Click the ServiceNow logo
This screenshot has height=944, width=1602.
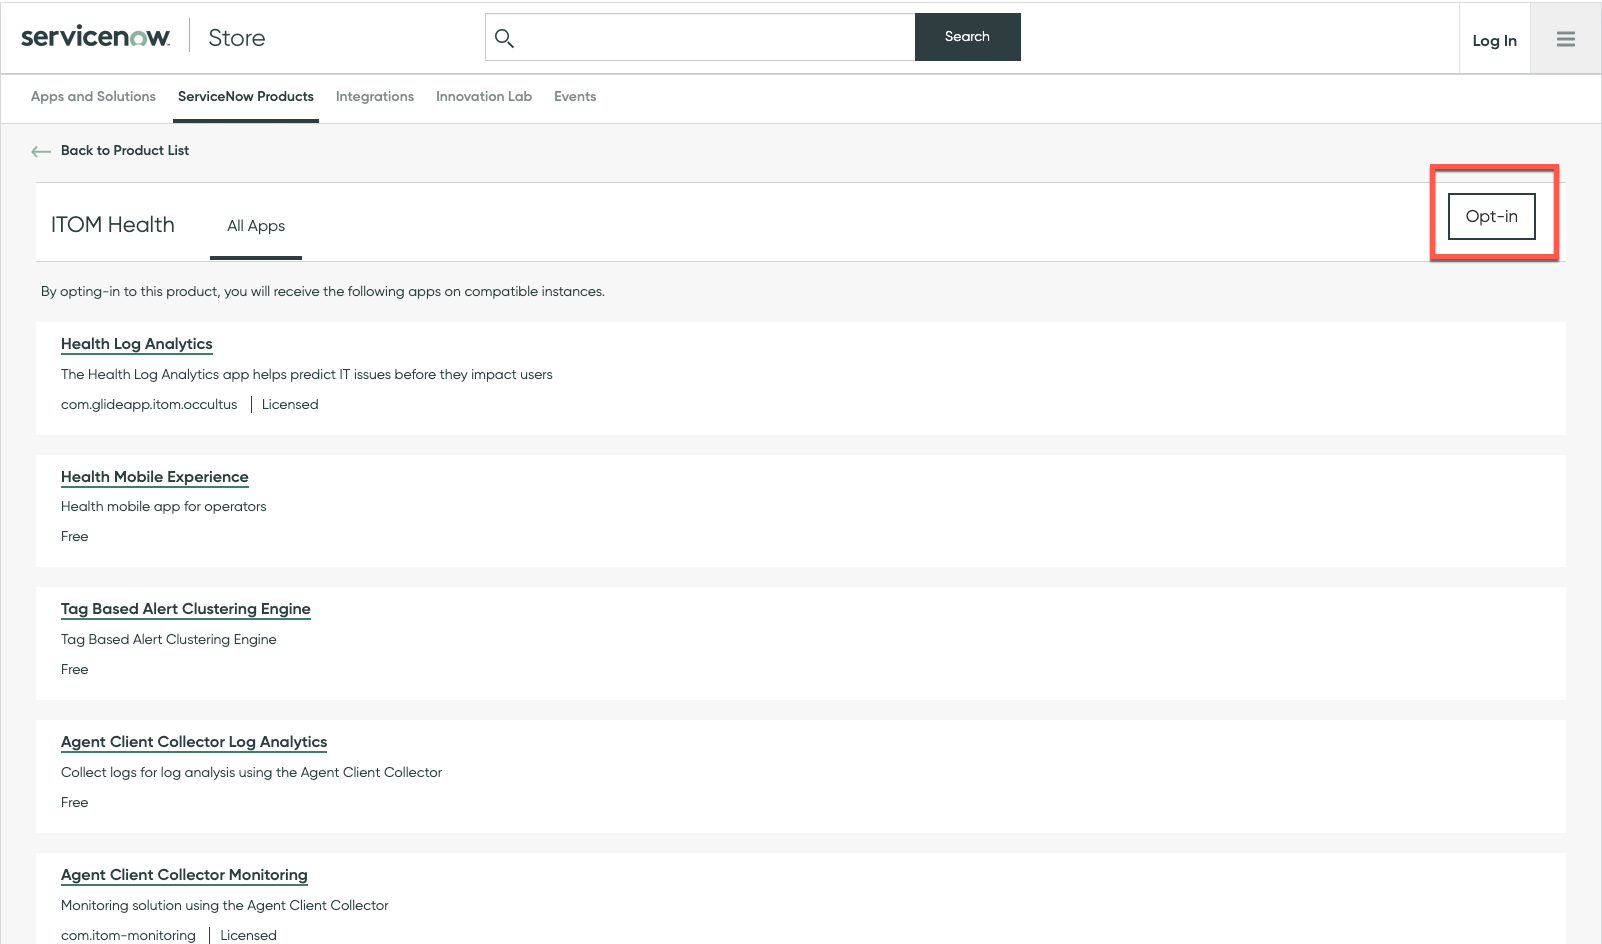[x=96, y=37]
